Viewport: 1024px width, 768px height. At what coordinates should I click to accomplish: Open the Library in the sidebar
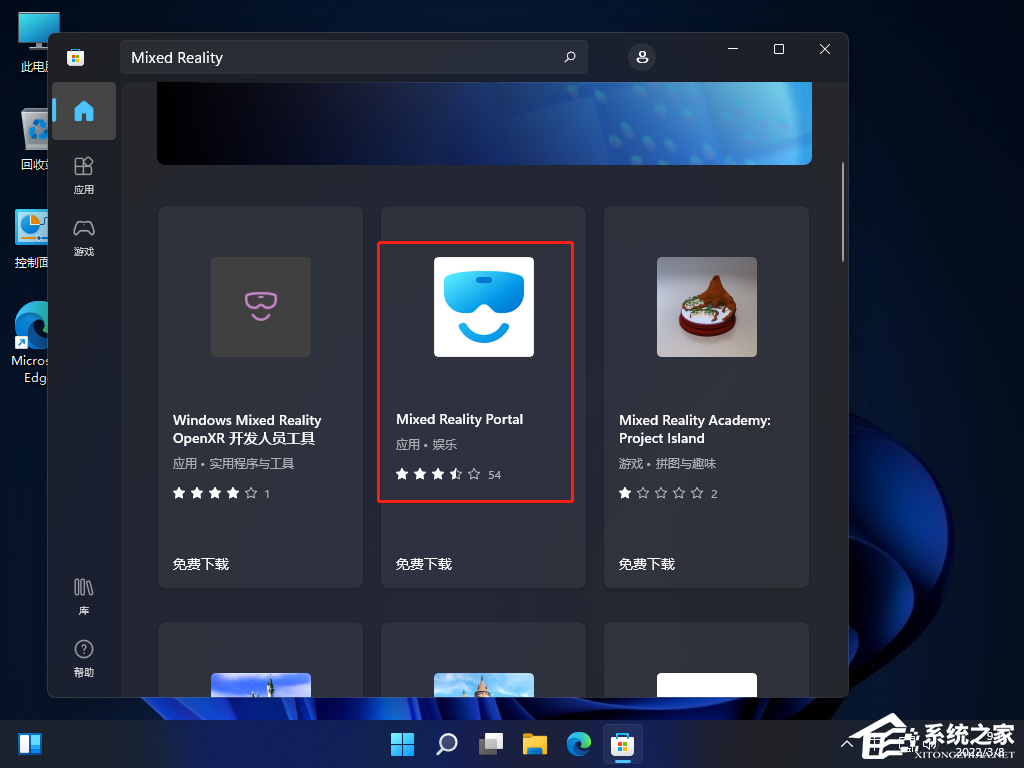[84, 594]
